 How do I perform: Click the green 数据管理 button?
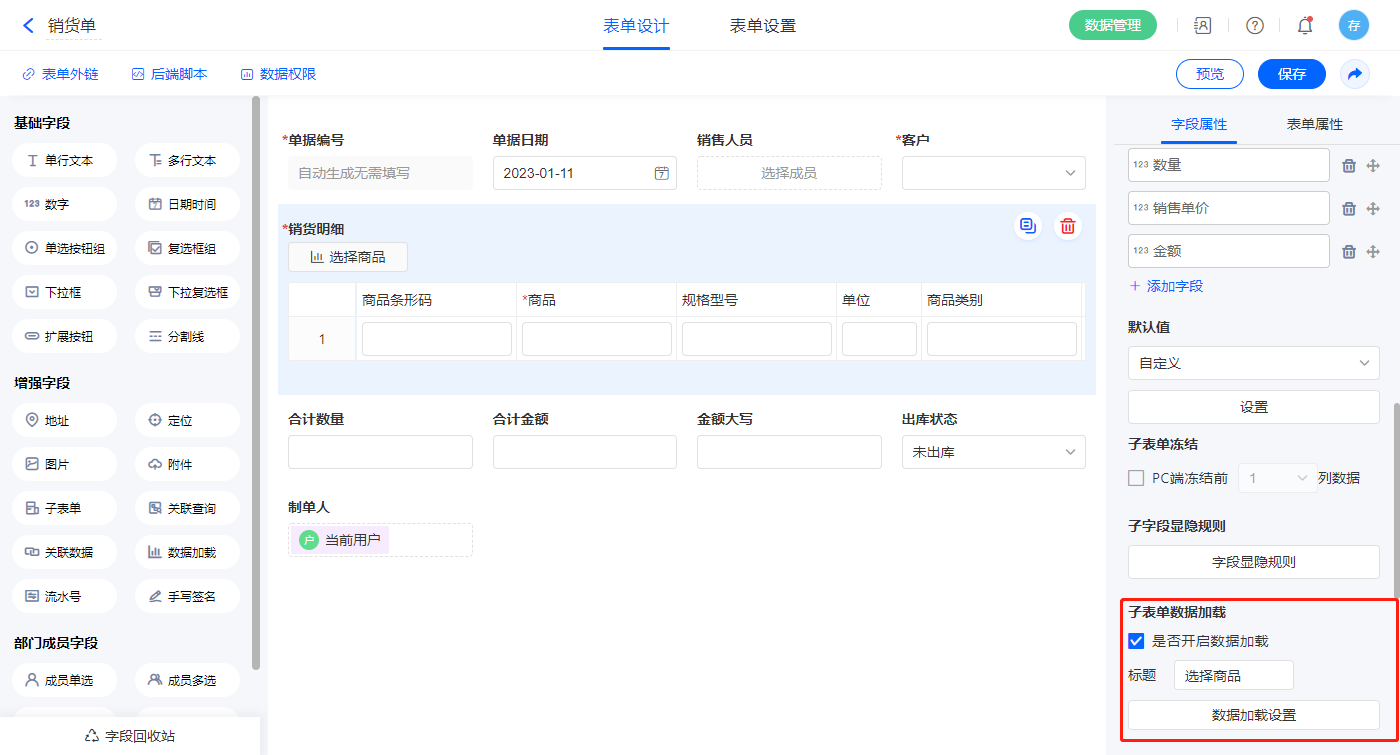(1112, 26)
